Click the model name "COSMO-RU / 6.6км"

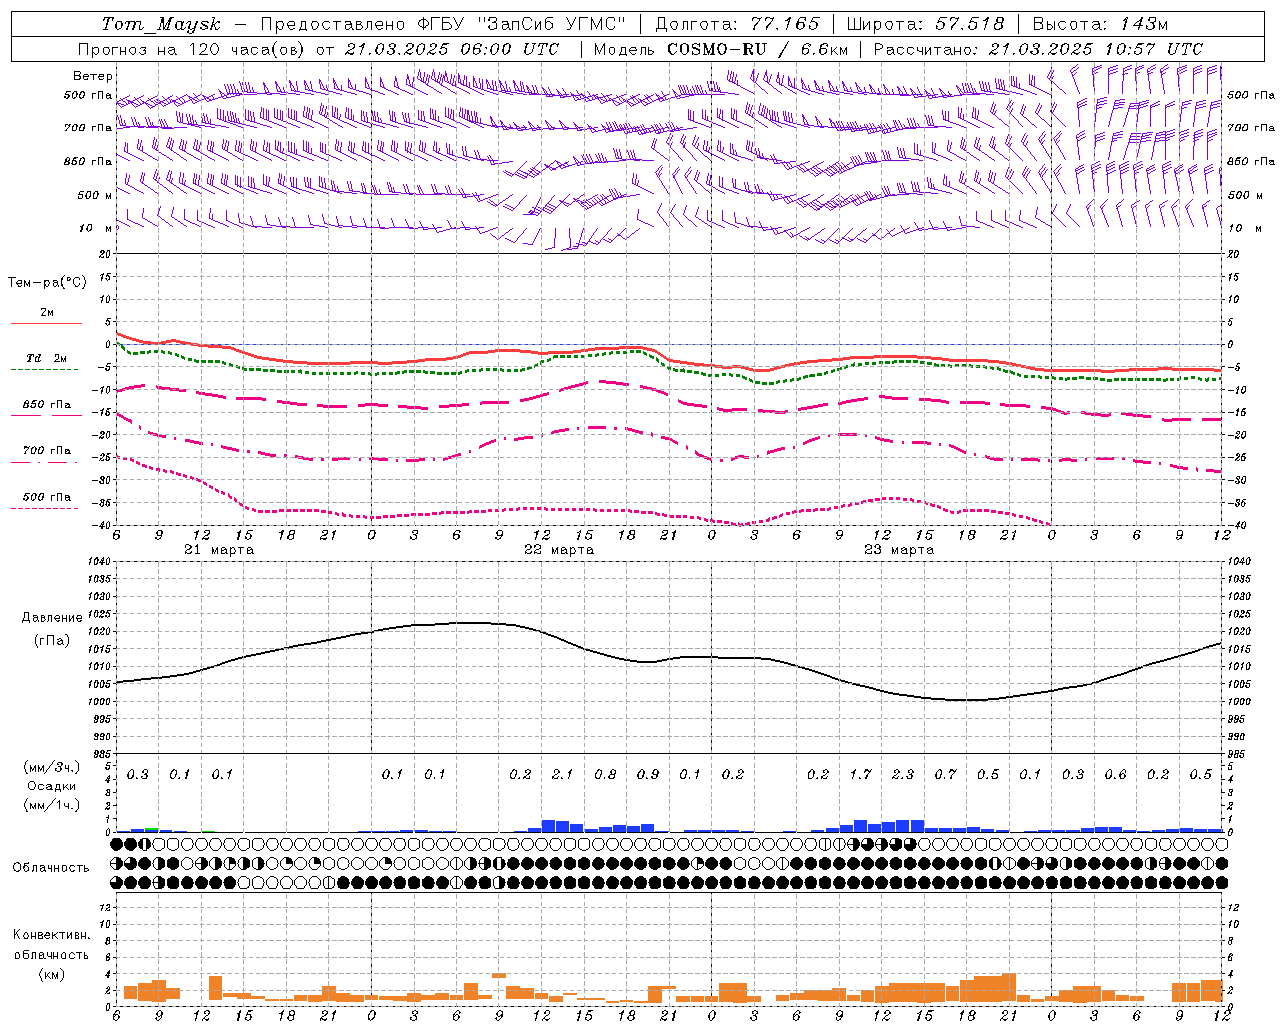758,49
